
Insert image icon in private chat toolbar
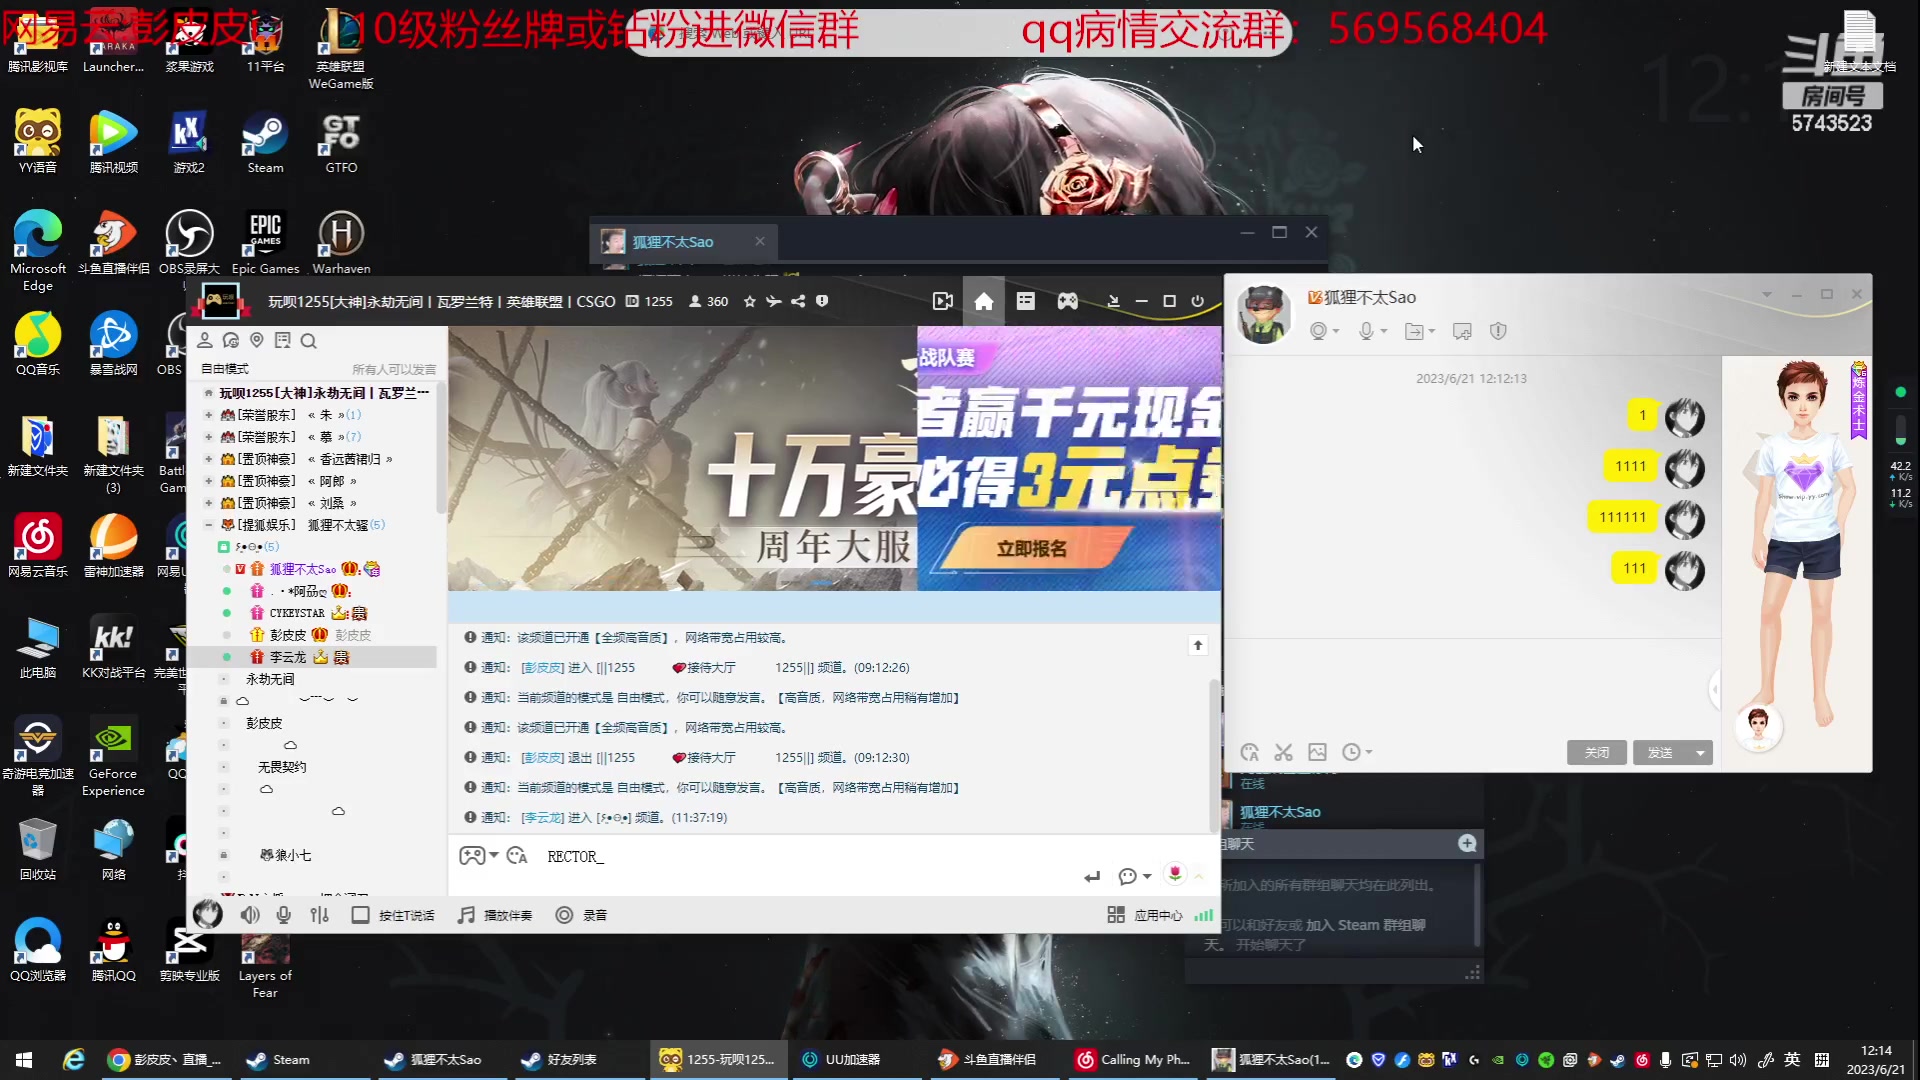1318,752
